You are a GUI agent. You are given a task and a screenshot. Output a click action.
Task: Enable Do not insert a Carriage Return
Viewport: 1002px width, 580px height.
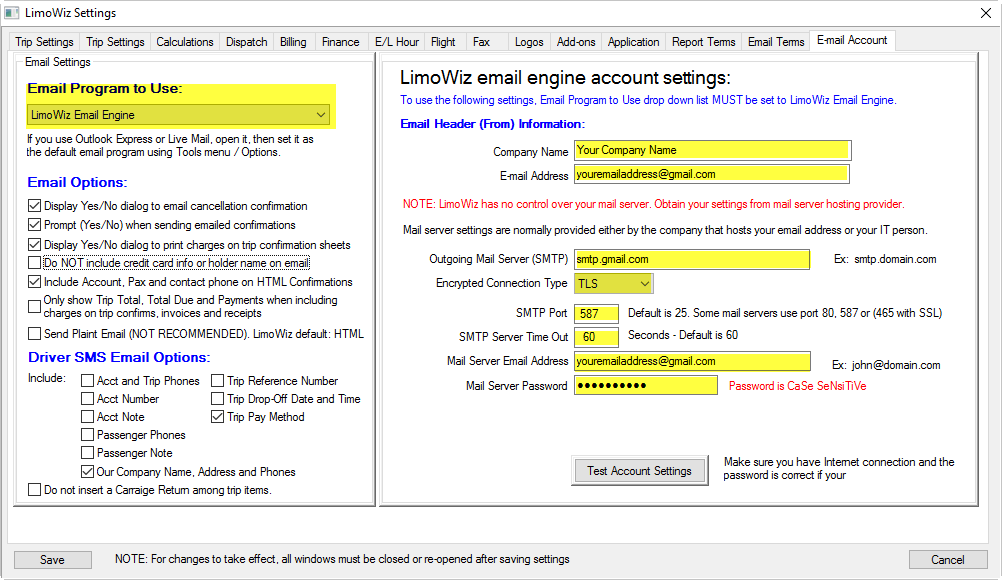click(x=35, y=490)
